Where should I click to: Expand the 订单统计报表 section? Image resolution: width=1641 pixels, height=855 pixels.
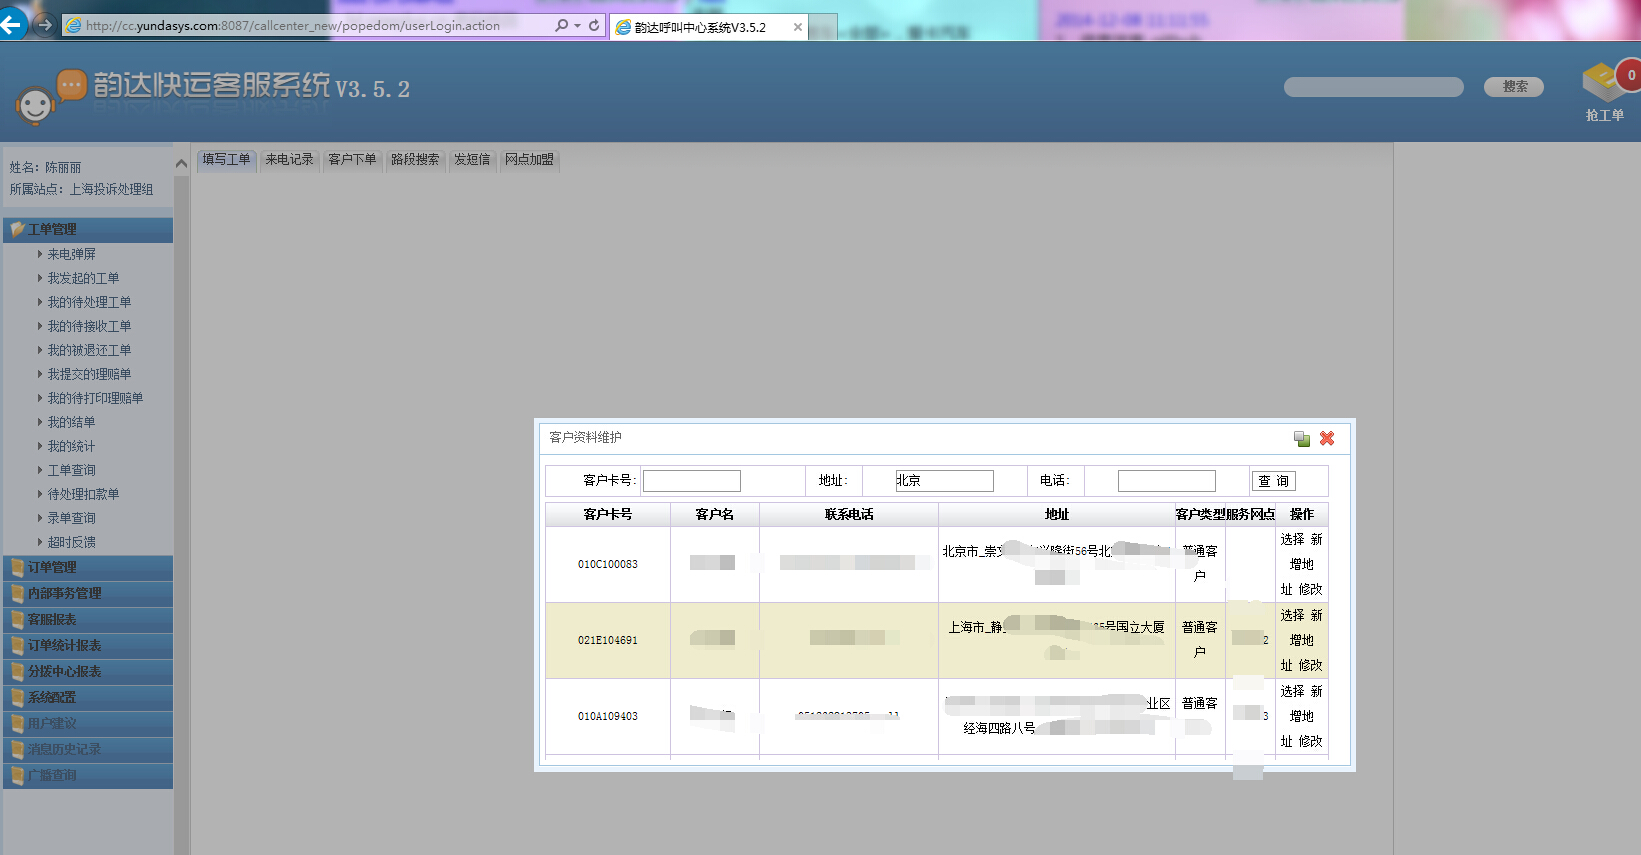point(88,646)
